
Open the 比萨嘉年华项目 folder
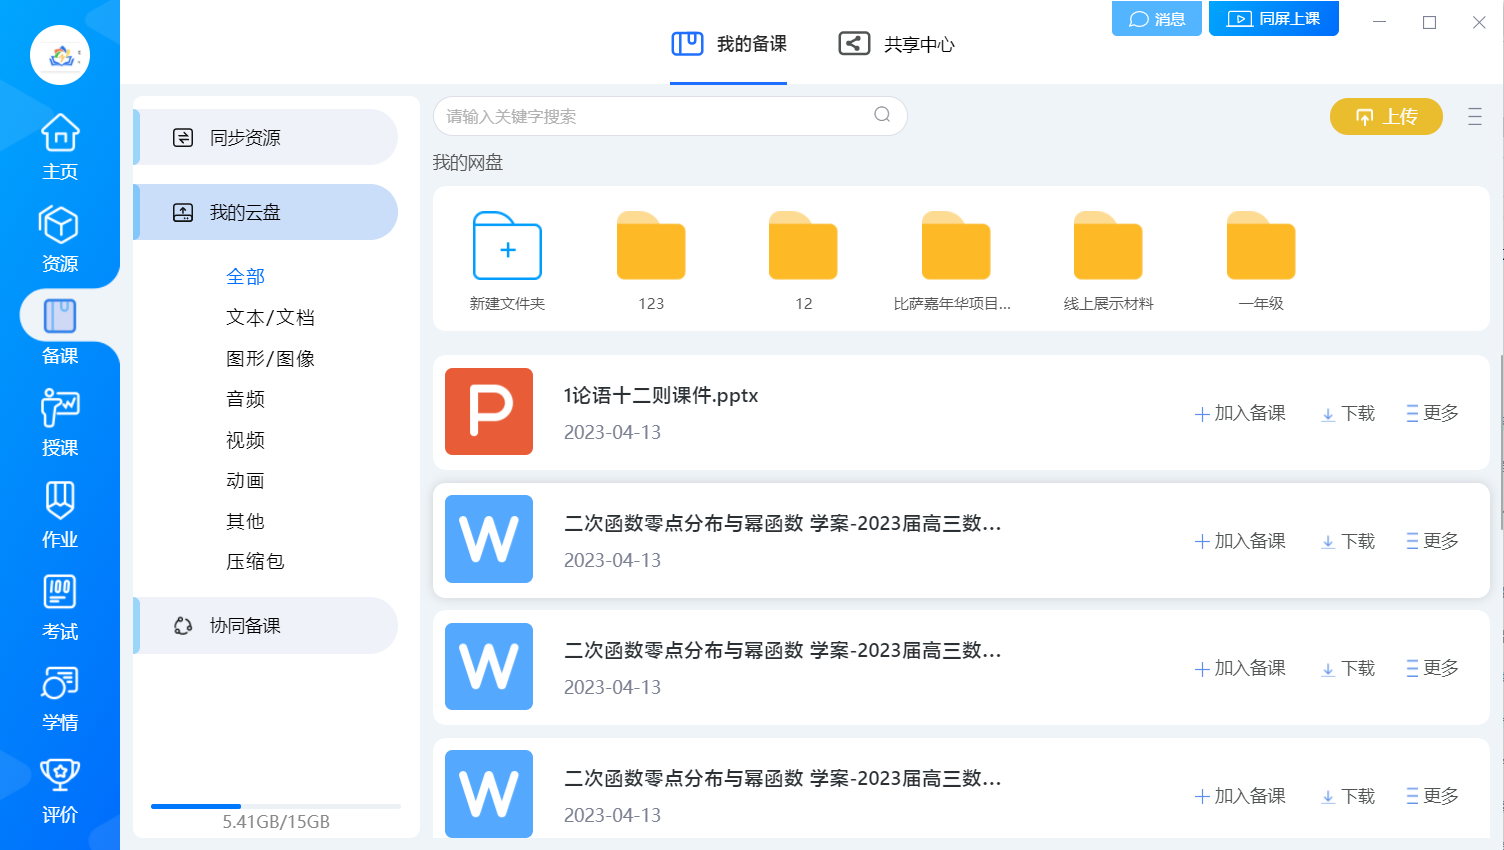[x=955, y=247]
